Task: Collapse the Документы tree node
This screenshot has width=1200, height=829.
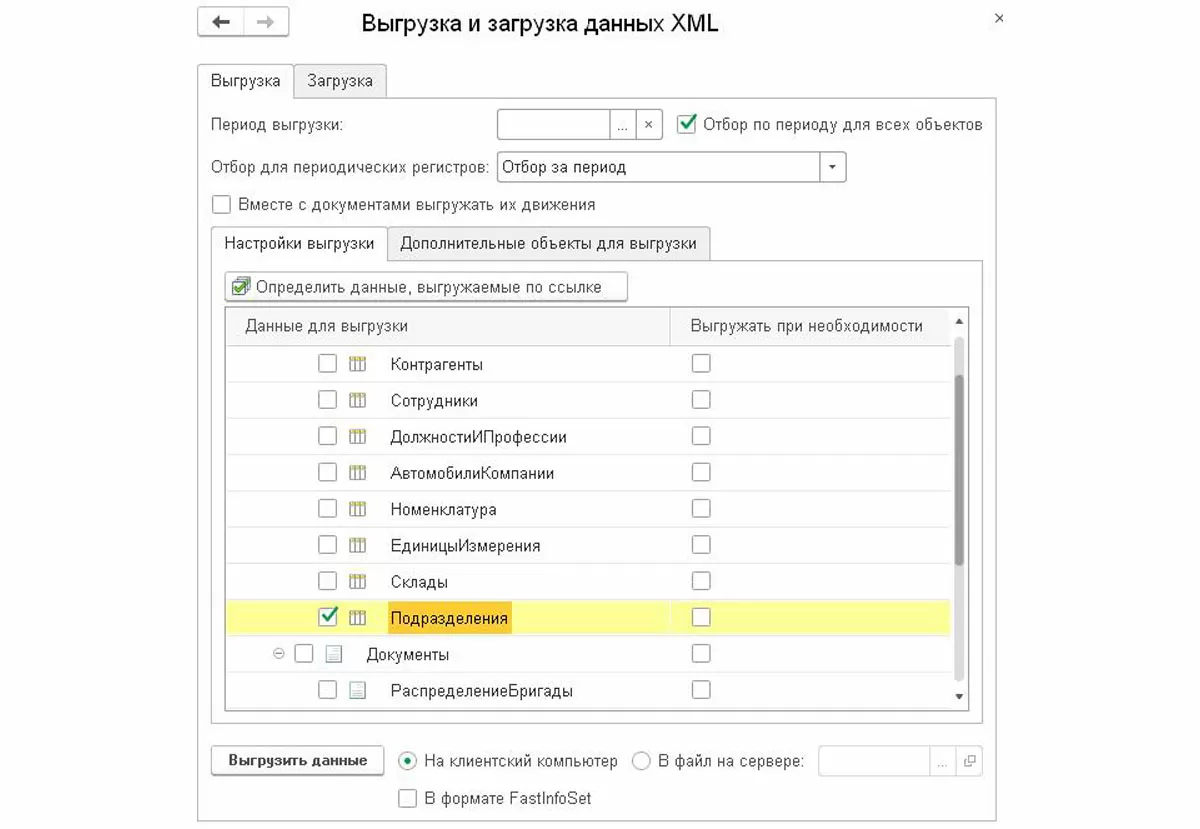Action: point(279,654)
